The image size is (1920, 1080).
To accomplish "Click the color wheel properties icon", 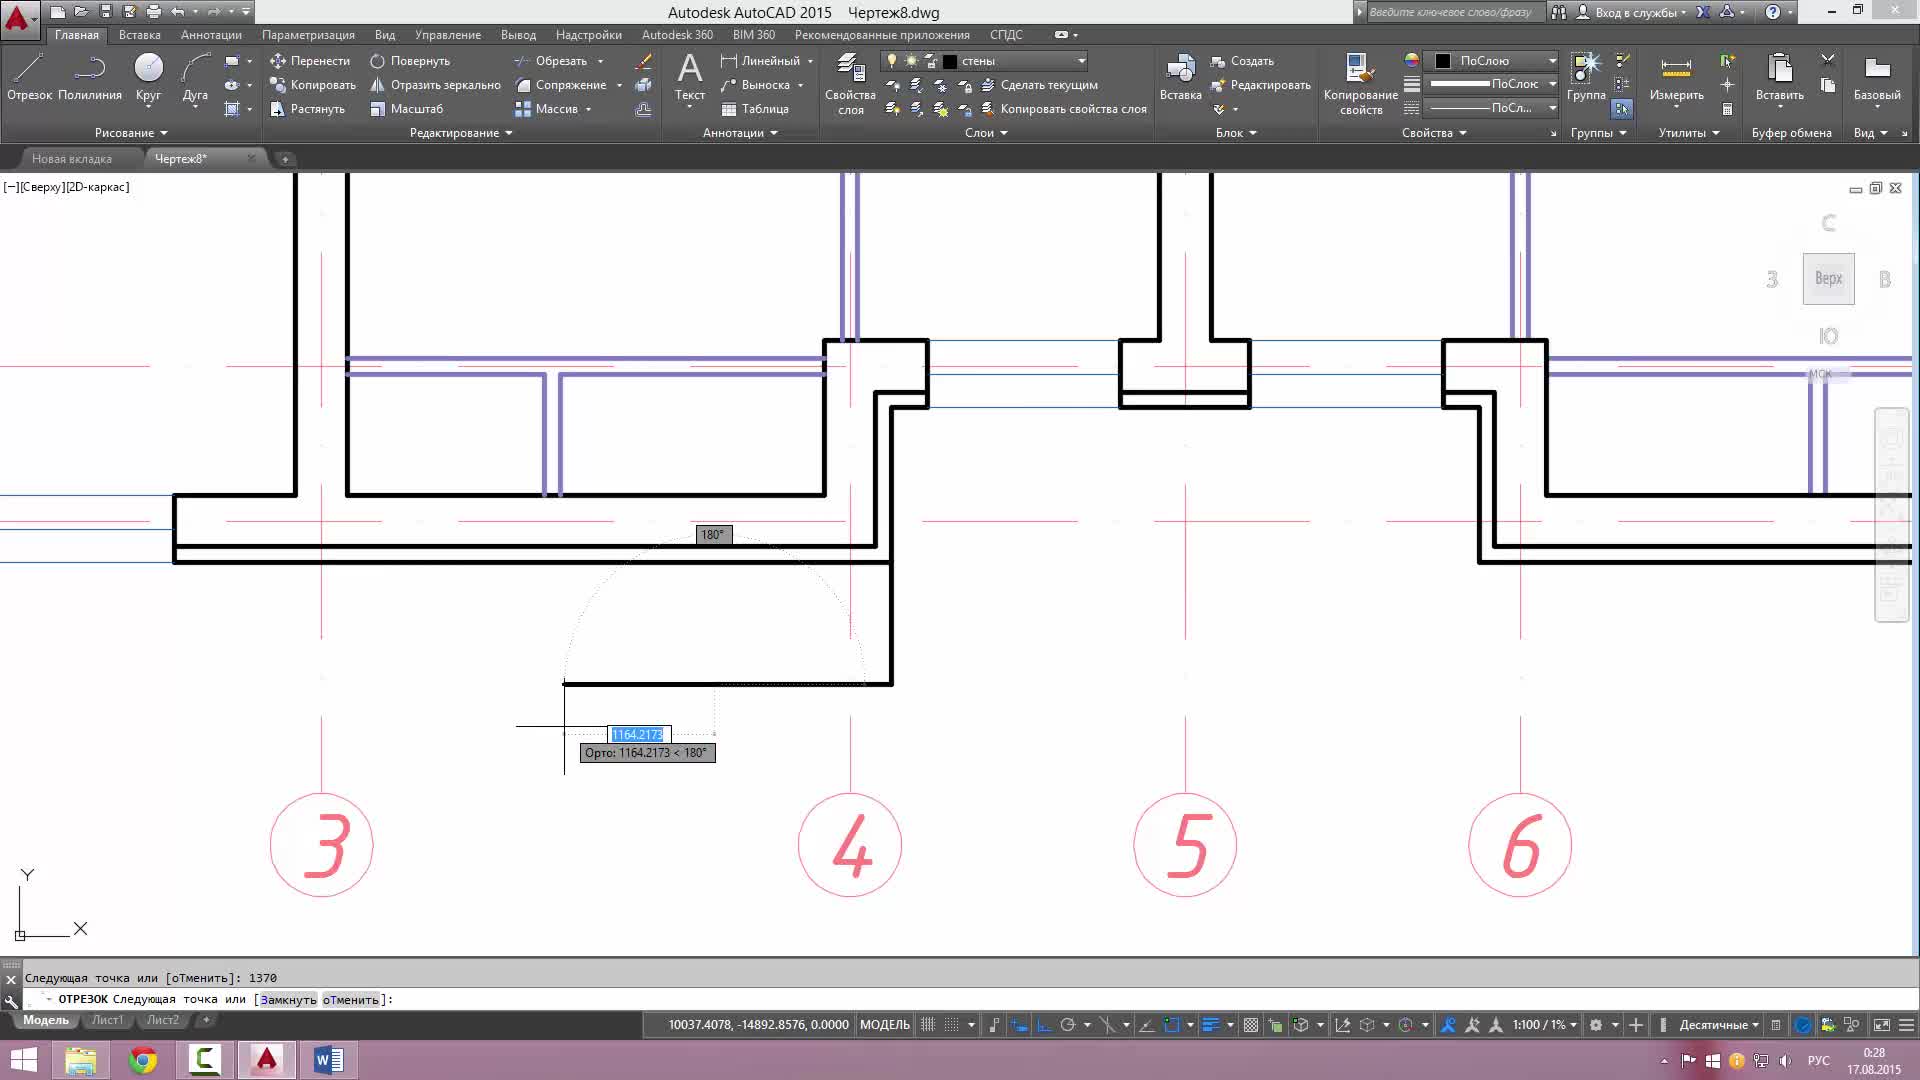I will (1411, 61).
